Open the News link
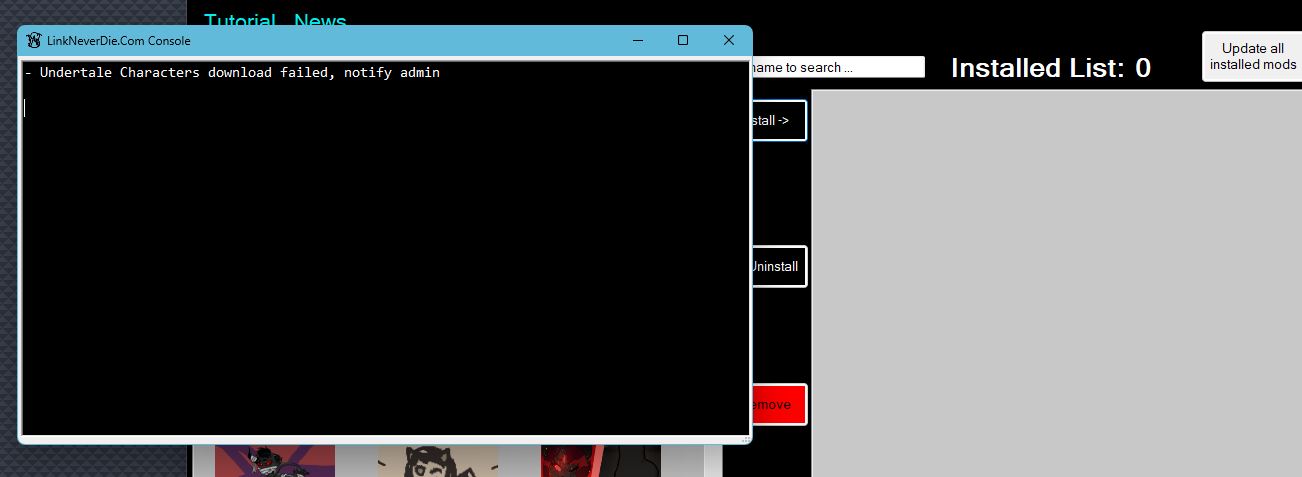The width and height of the screenshot is (1302, 477). coord(320,19)
